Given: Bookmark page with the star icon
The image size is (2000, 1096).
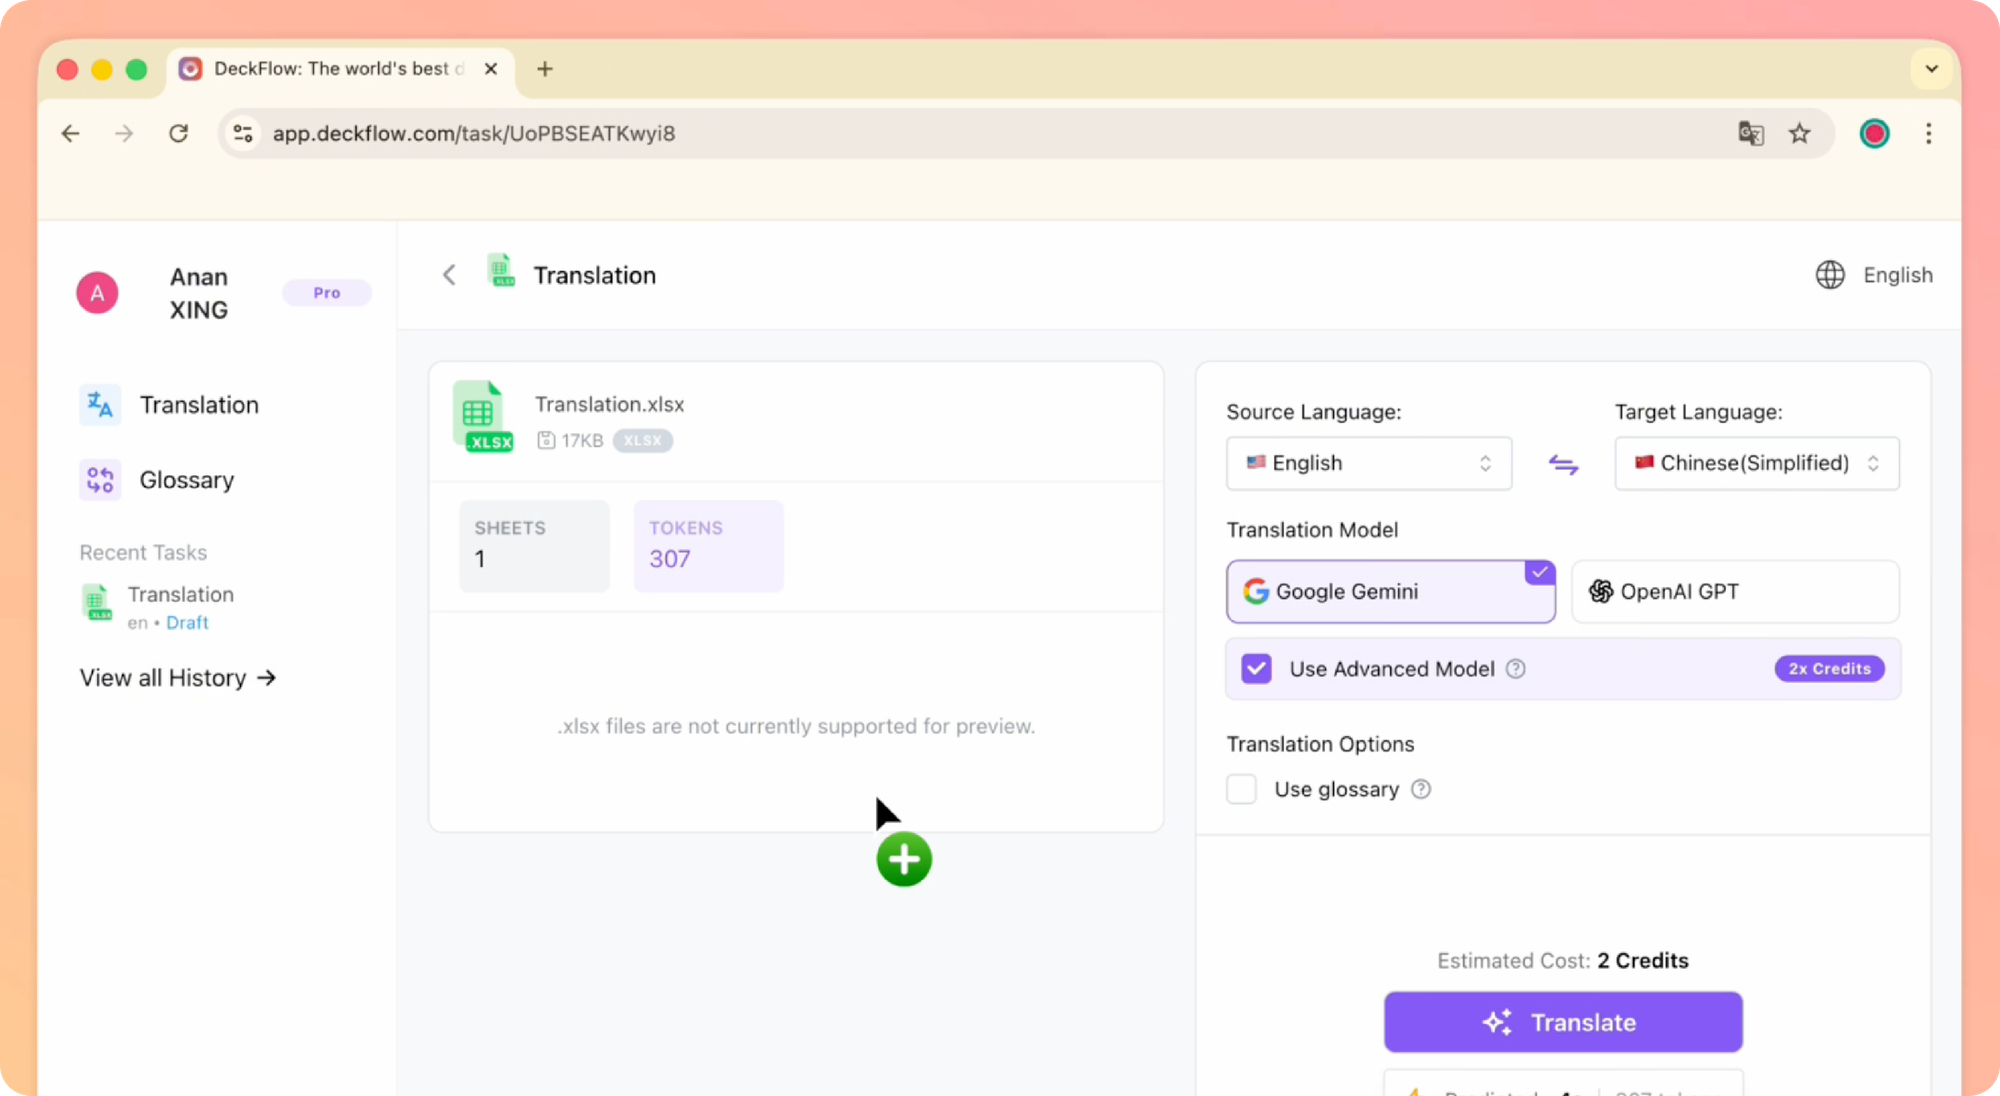Looking at the screenshot, I should pos(1799,133).
